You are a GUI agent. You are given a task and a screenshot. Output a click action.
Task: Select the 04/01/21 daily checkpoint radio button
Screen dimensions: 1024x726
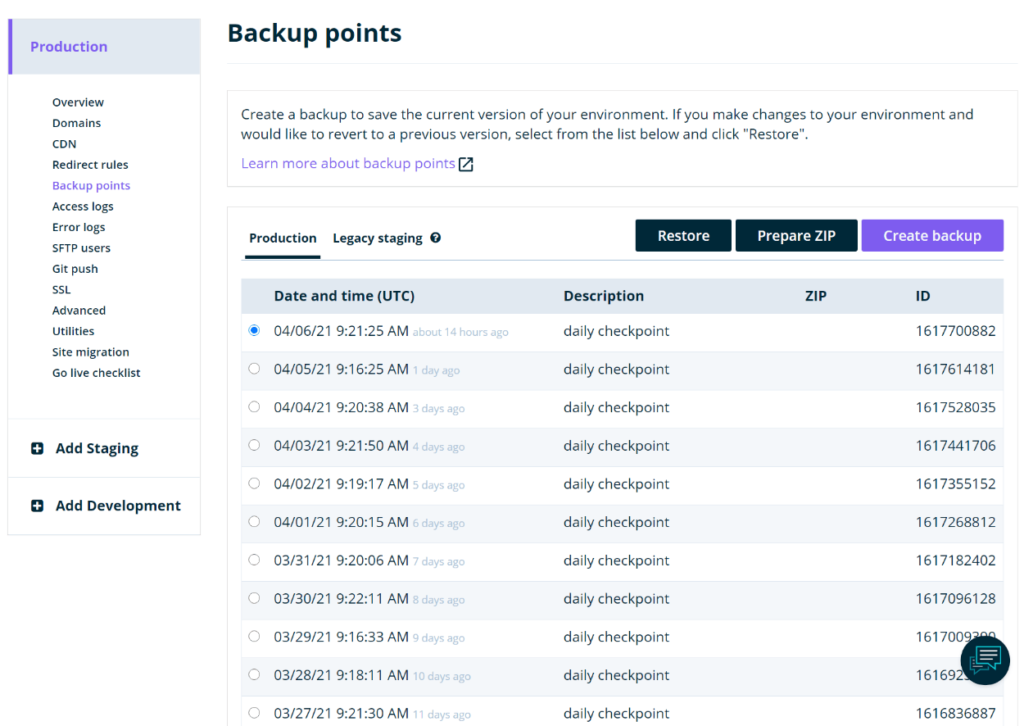(x=253, y=522)
